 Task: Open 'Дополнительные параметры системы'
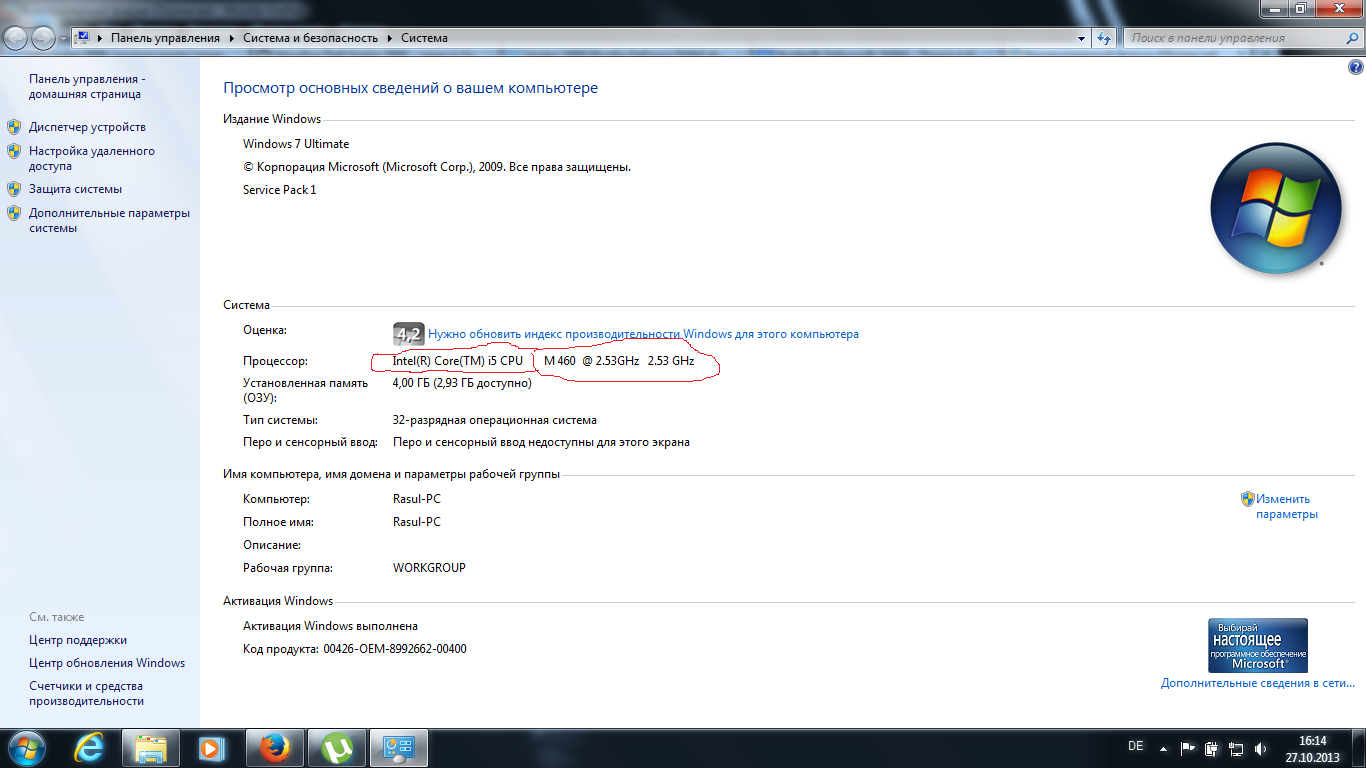109,221
